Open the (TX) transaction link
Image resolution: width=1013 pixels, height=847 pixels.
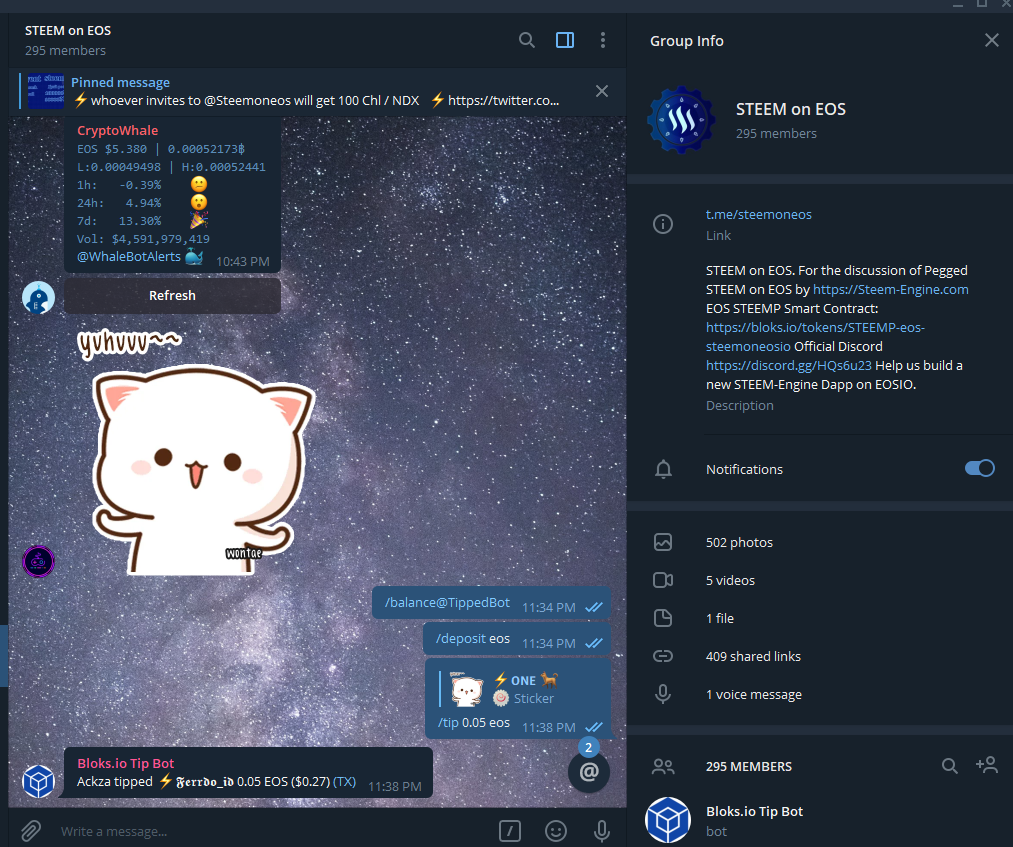pyautogui.click(x=344, y=782)
